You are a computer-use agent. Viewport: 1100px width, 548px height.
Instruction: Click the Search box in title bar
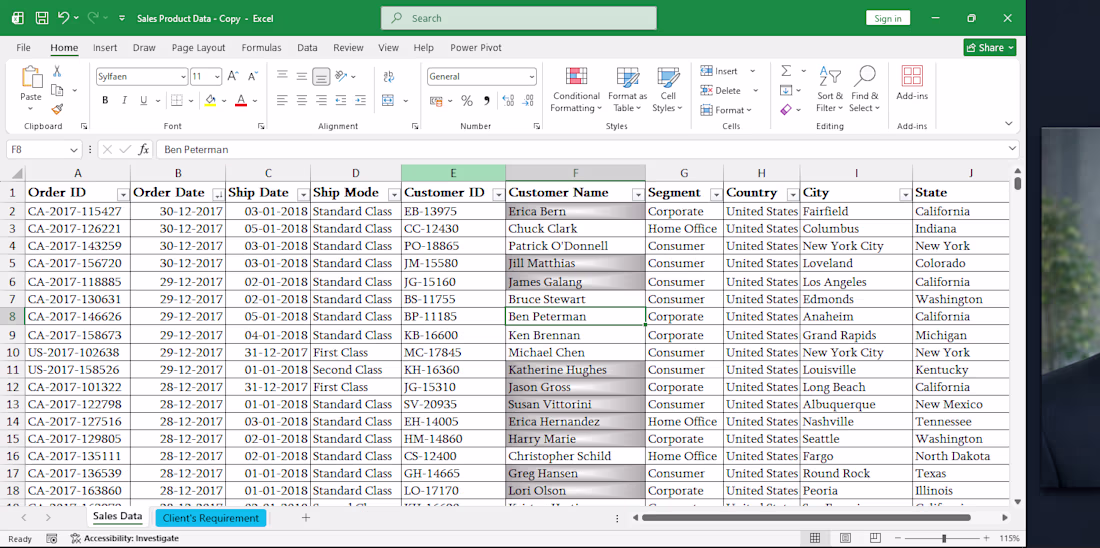tap(518, 18)
